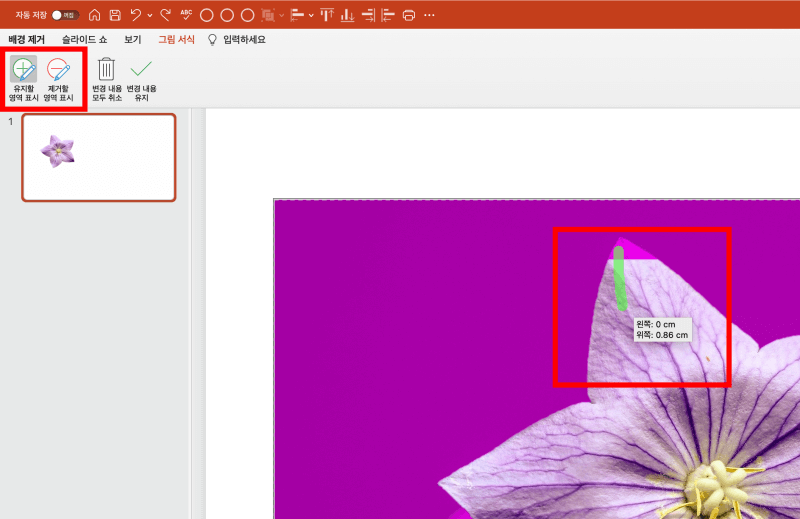Click the lightbulb tell-me icon
Viewport: 800px width, 519px height.
(x=212, y=40)
